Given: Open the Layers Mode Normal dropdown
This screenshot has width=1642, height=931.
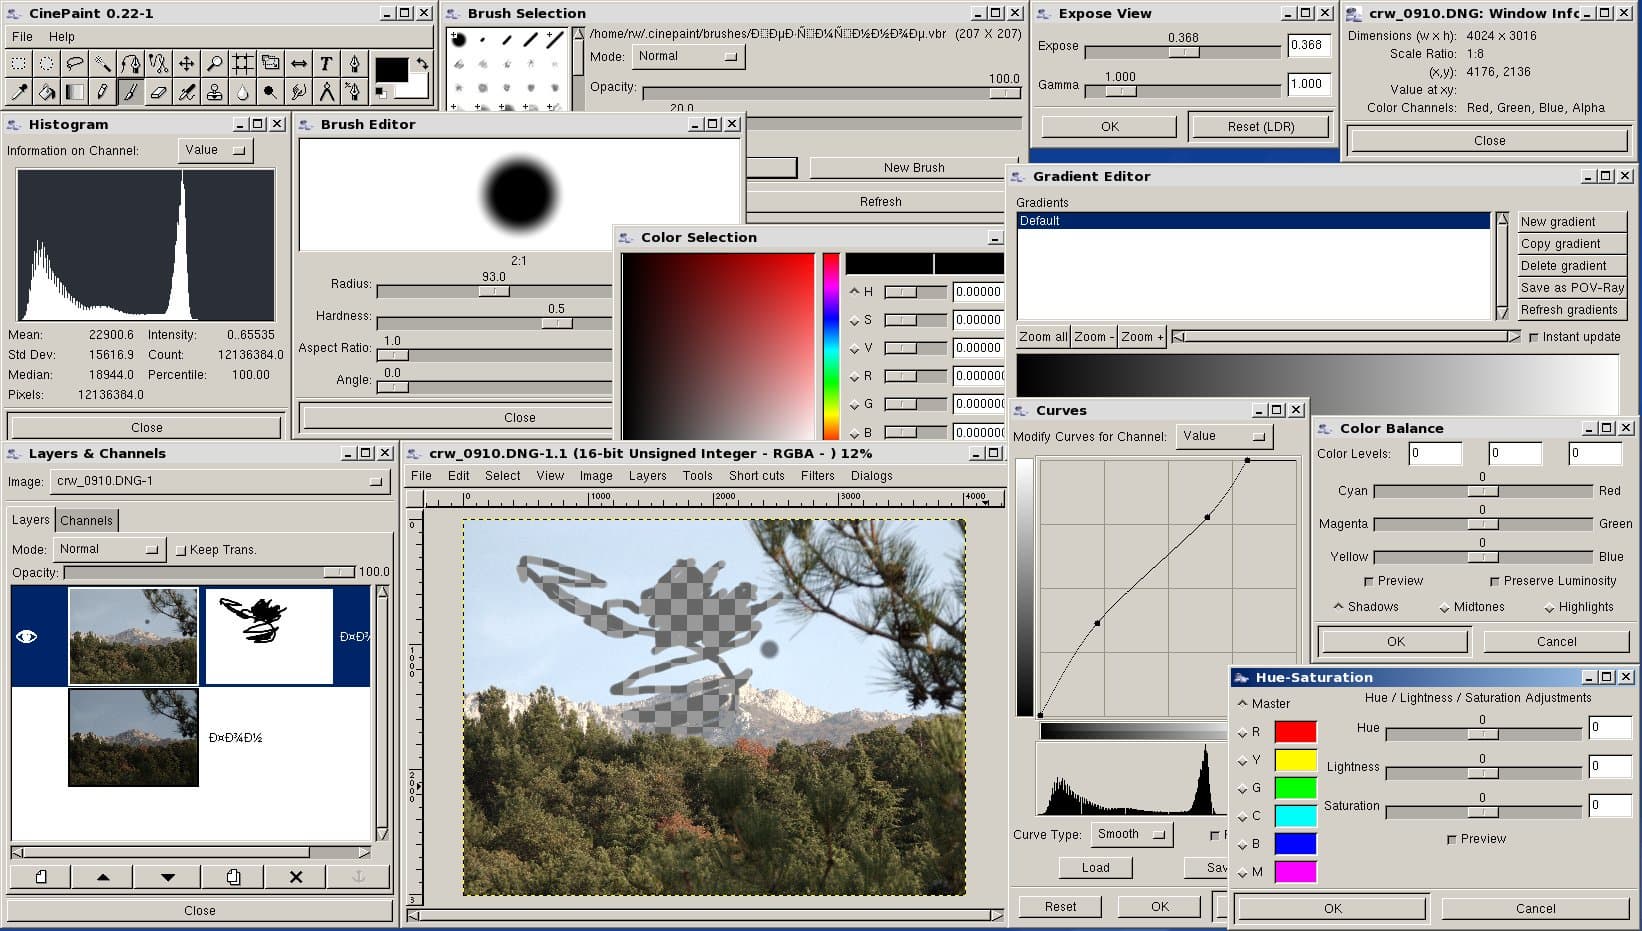Looking at the screenshot, I should [108, 549].
